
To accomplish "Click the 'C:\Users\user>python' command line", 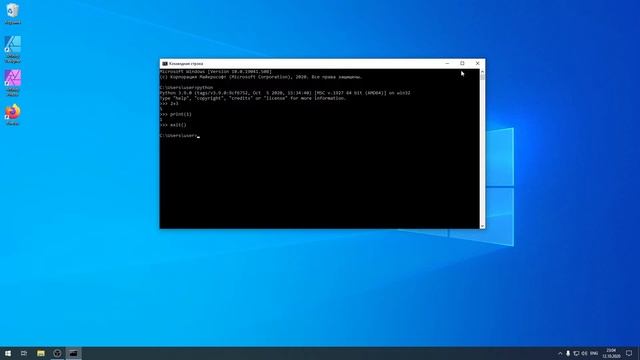I will pyautogui.click(x=187, y=88).
